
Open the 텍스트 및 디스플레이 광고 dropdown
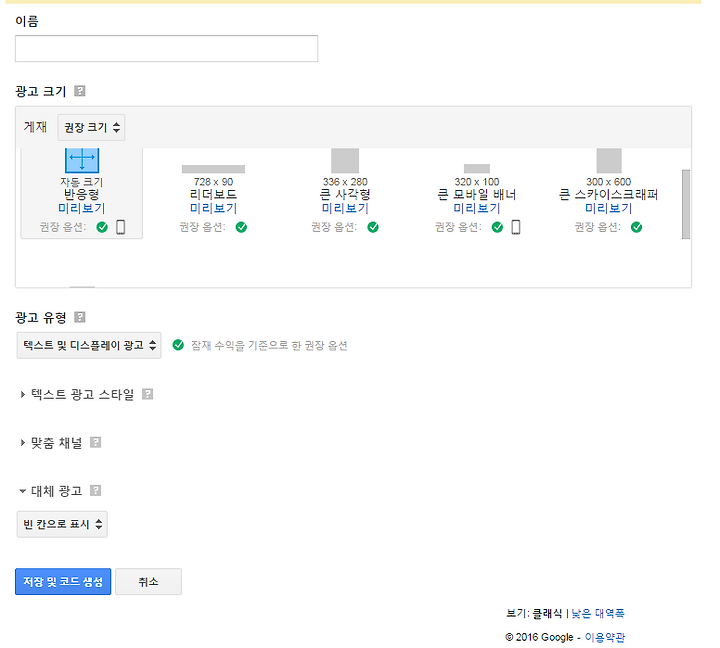(x=89, y=345)
